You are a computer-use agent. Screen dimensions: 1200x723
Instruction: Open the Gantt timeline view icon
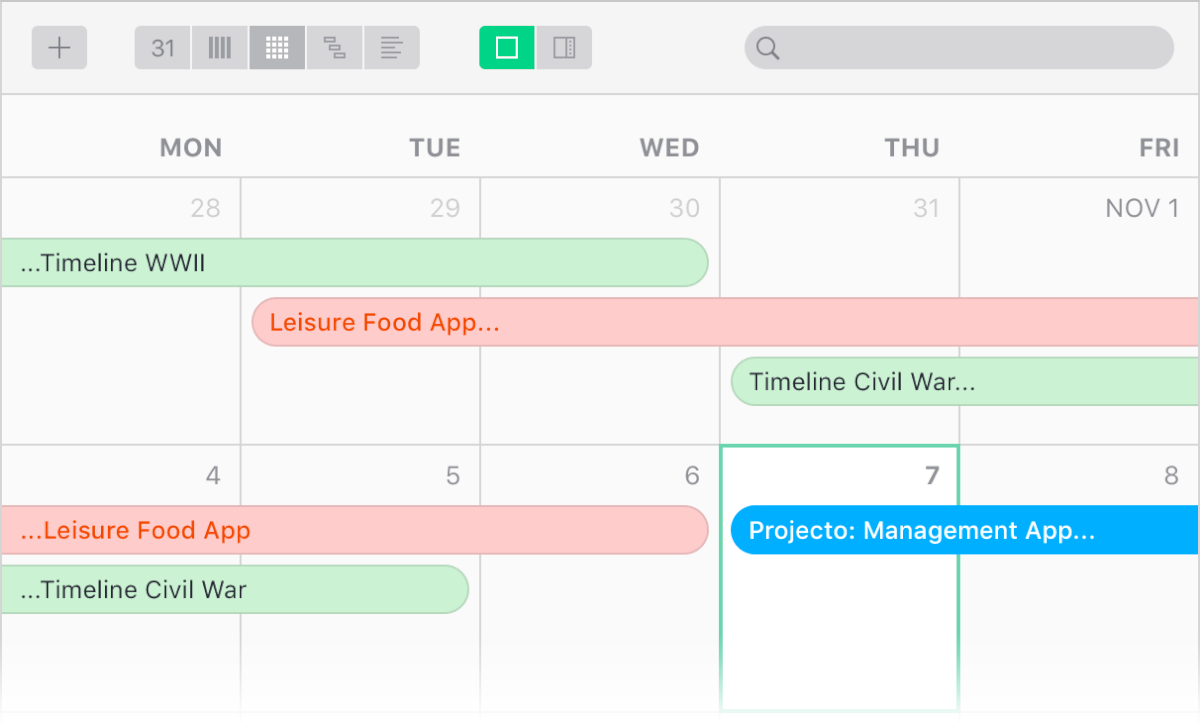tap(334, 48)
